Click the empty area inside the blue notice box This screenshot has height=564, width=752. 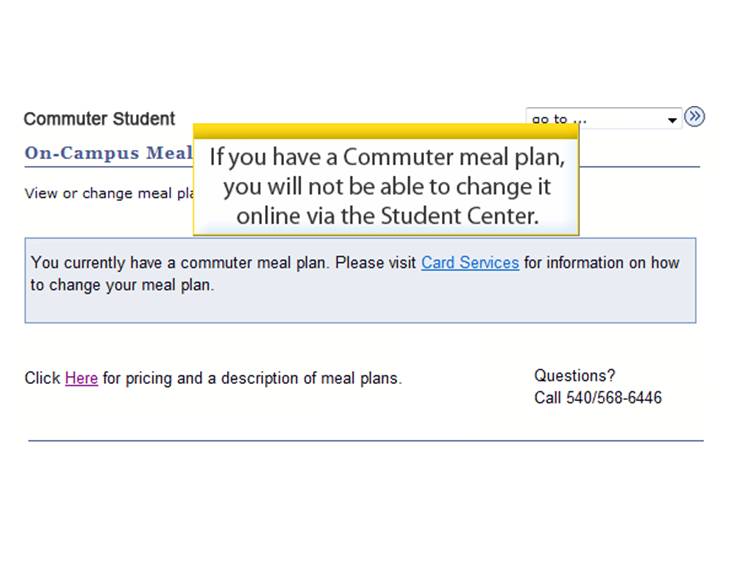coord(360,309)
